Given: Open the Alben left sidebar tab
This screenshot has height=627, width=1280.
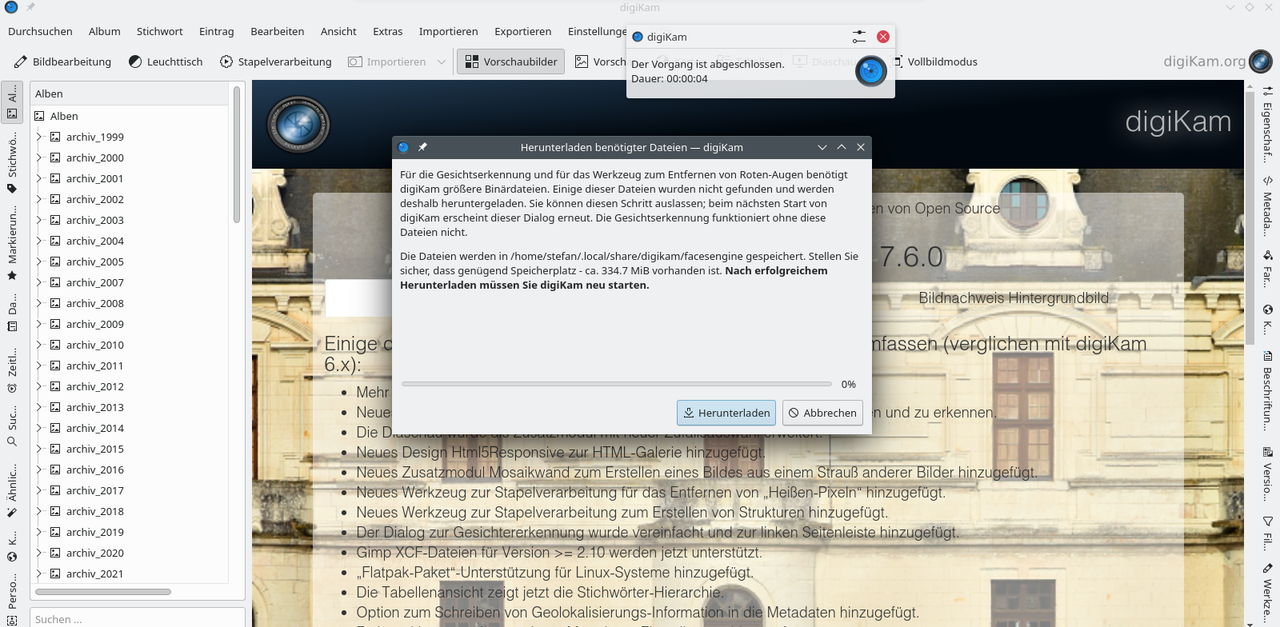Looking at the screenshot, I should (x=12, y=104).
